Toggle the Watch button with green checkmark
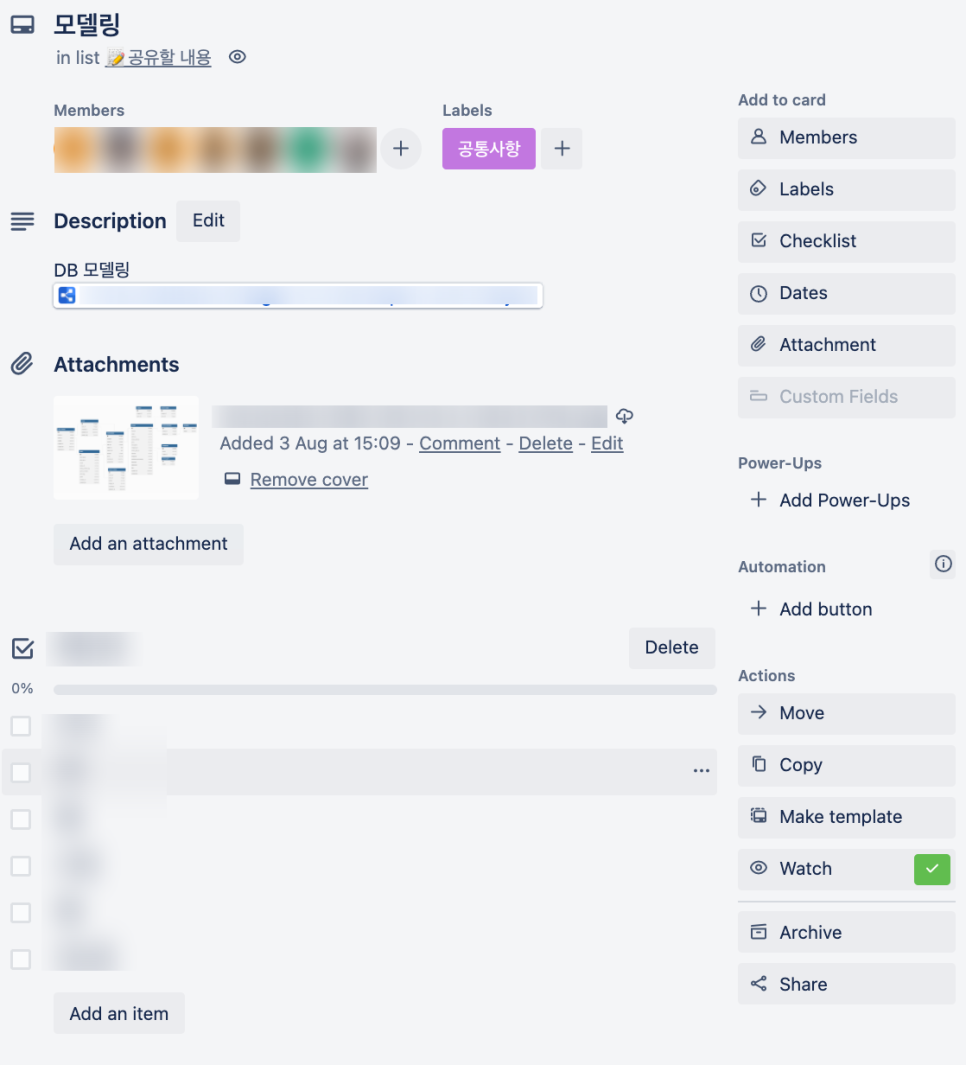Screen dimensions: 966x1065 [x=846, y=869]
